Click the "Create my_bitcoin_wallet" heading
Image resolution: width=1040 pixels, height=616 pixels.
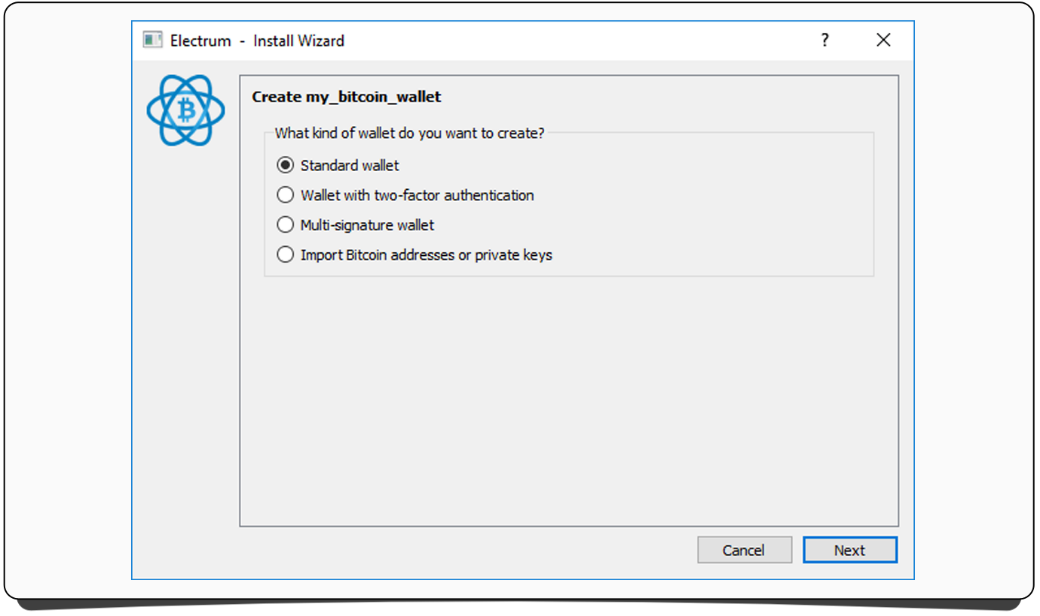[x=346, y=97]
